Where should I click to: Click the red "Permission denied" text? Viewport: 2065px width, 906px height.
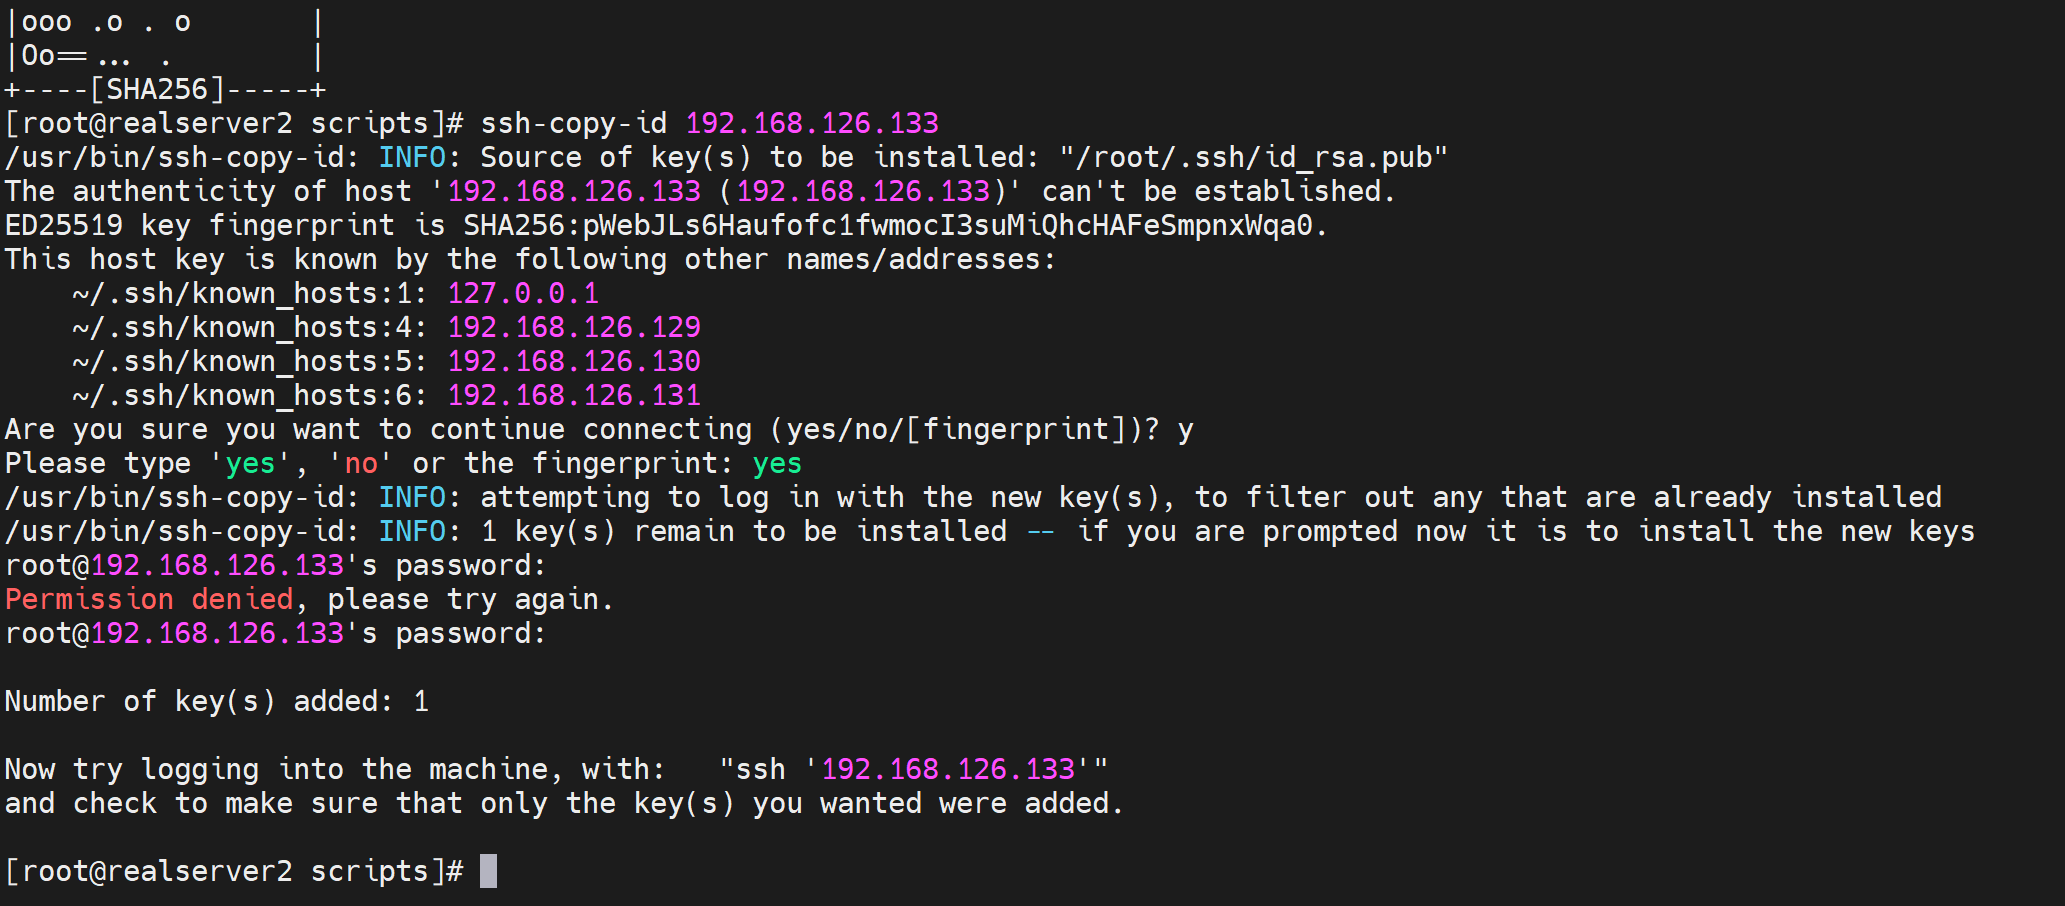coord(149,599)
